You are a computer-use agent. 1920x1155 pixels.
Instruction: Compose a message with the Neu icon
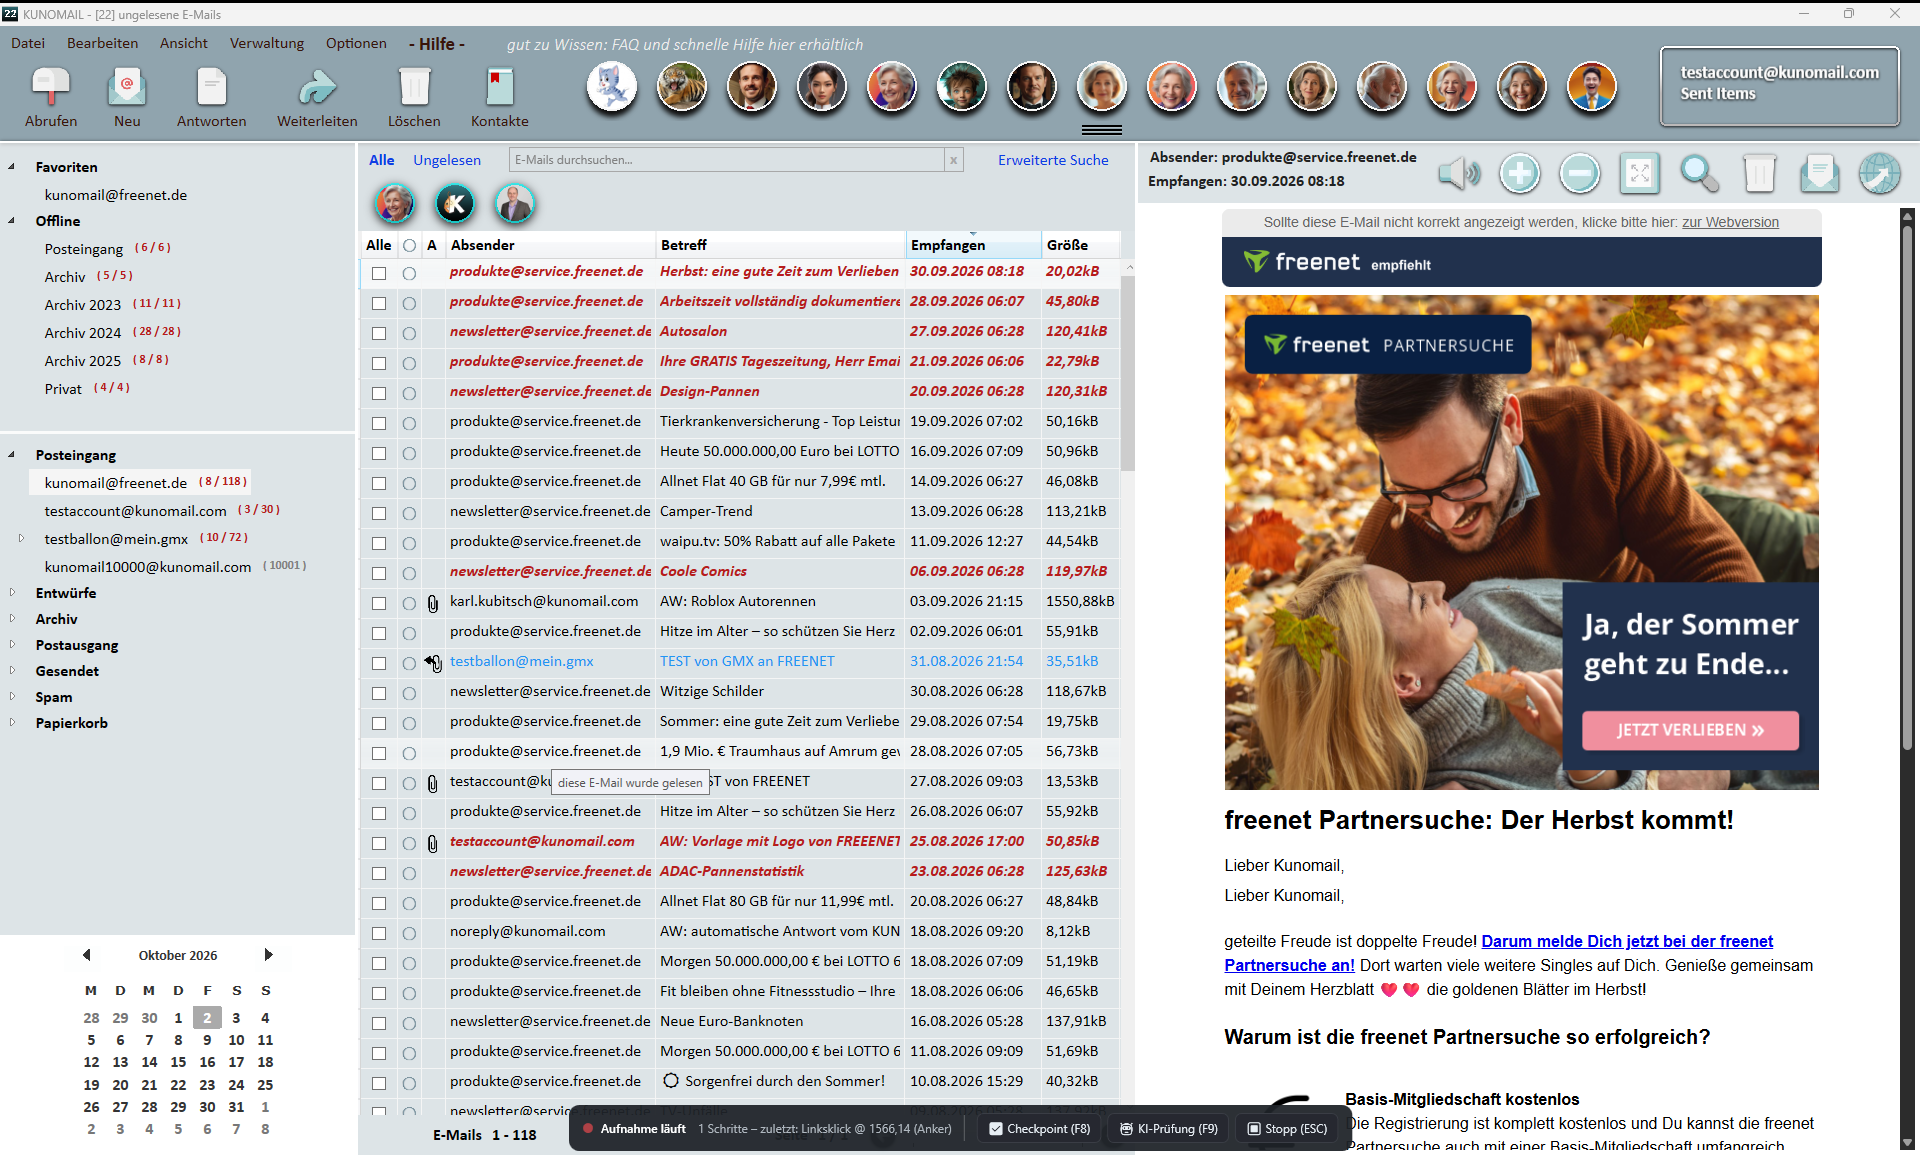point(127,88)
